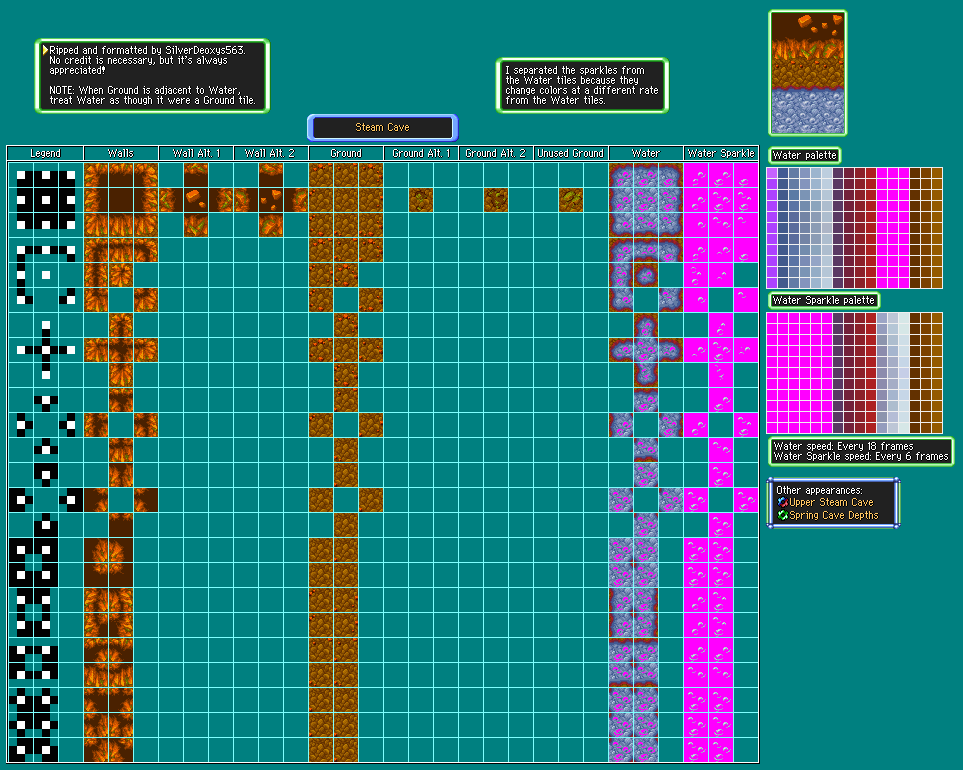Click the tileset preview thumbnail in the corner
This screenshot has height=770, width=963.
[808, 73]
